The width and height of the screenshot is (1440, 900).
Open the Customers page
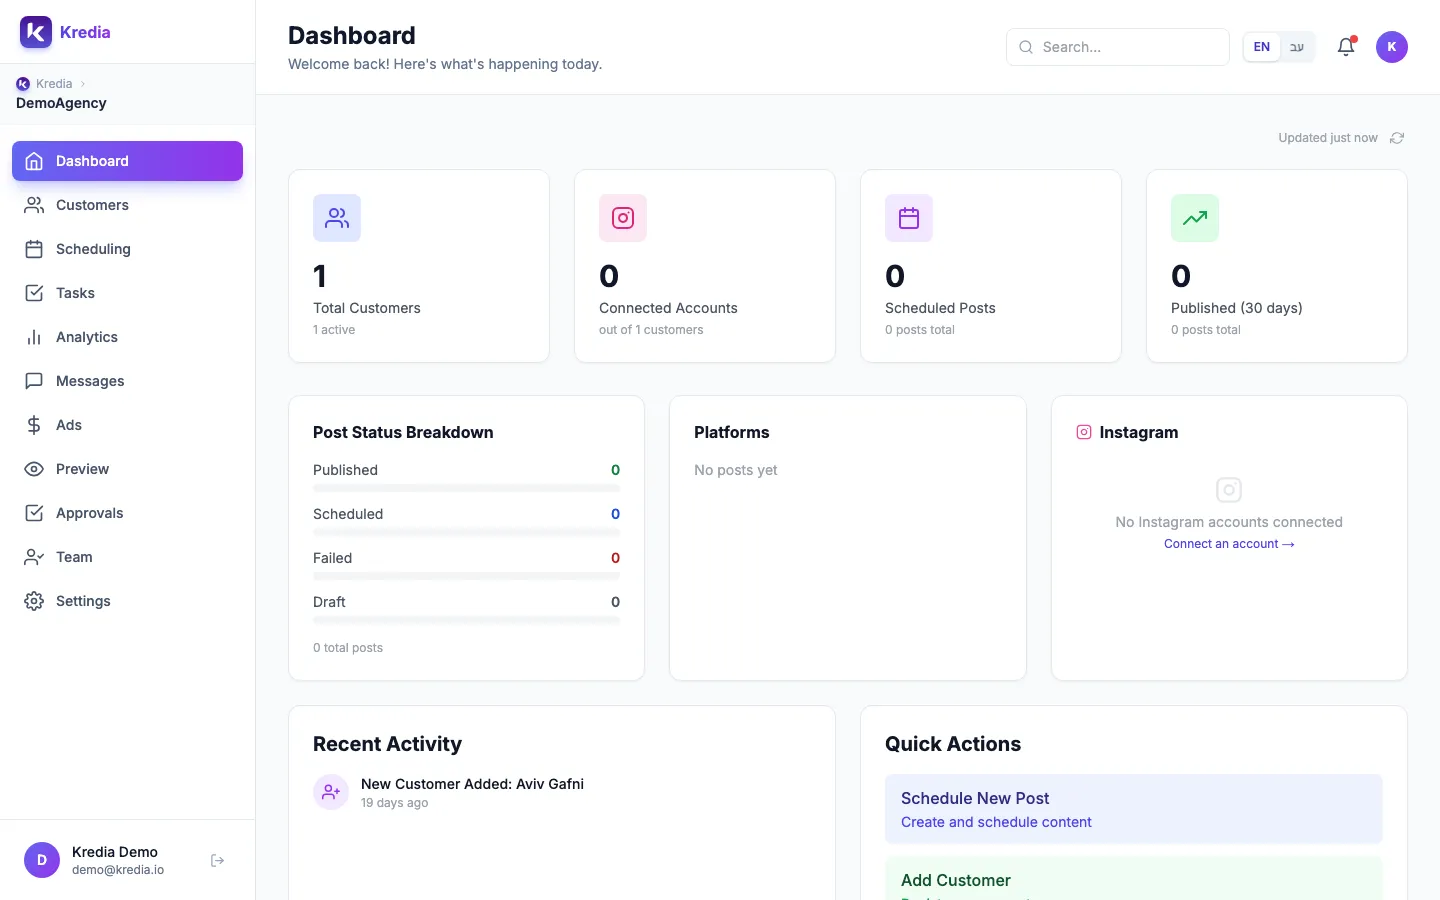127,205
